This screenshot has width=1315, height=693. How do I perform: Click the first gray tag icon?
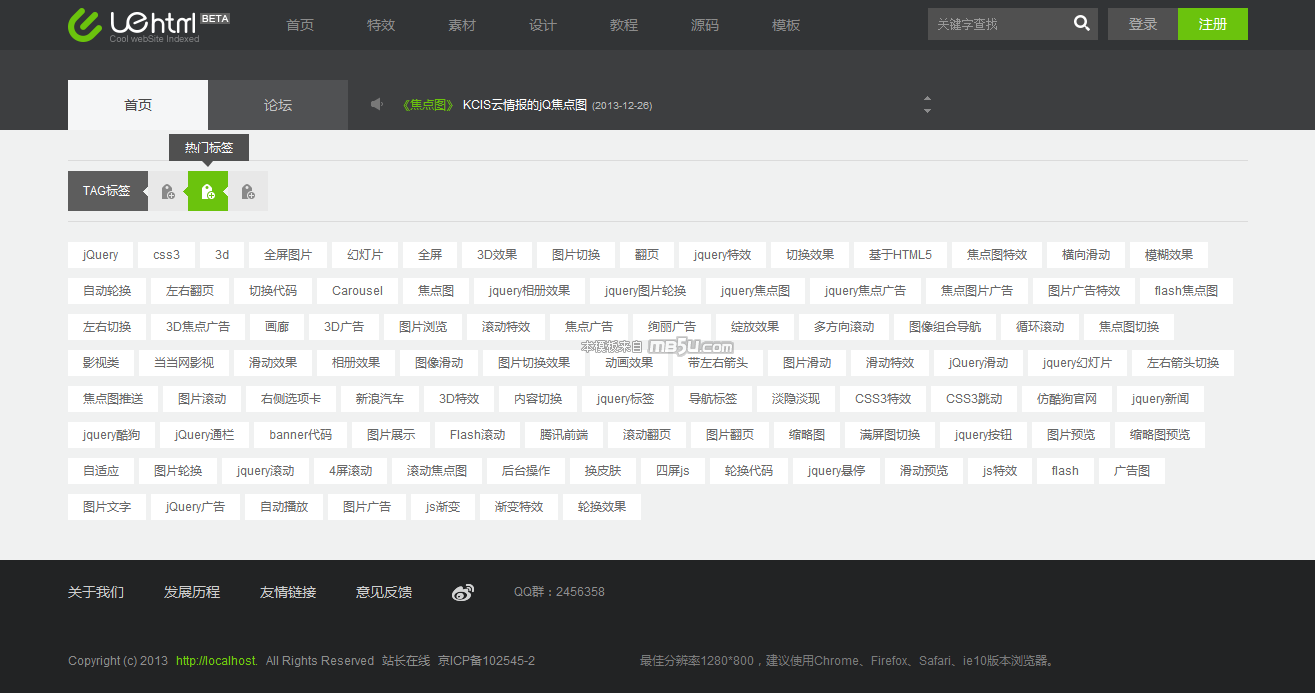tap(168, 191)
